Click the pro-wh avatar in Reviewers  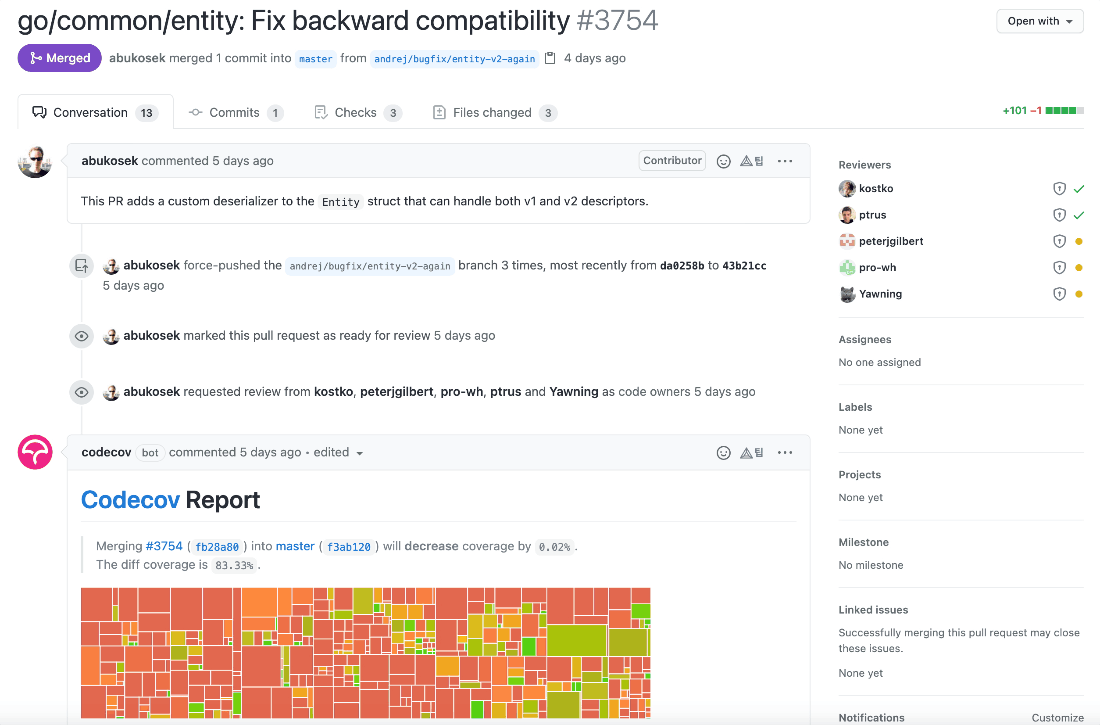coord(847,268)
